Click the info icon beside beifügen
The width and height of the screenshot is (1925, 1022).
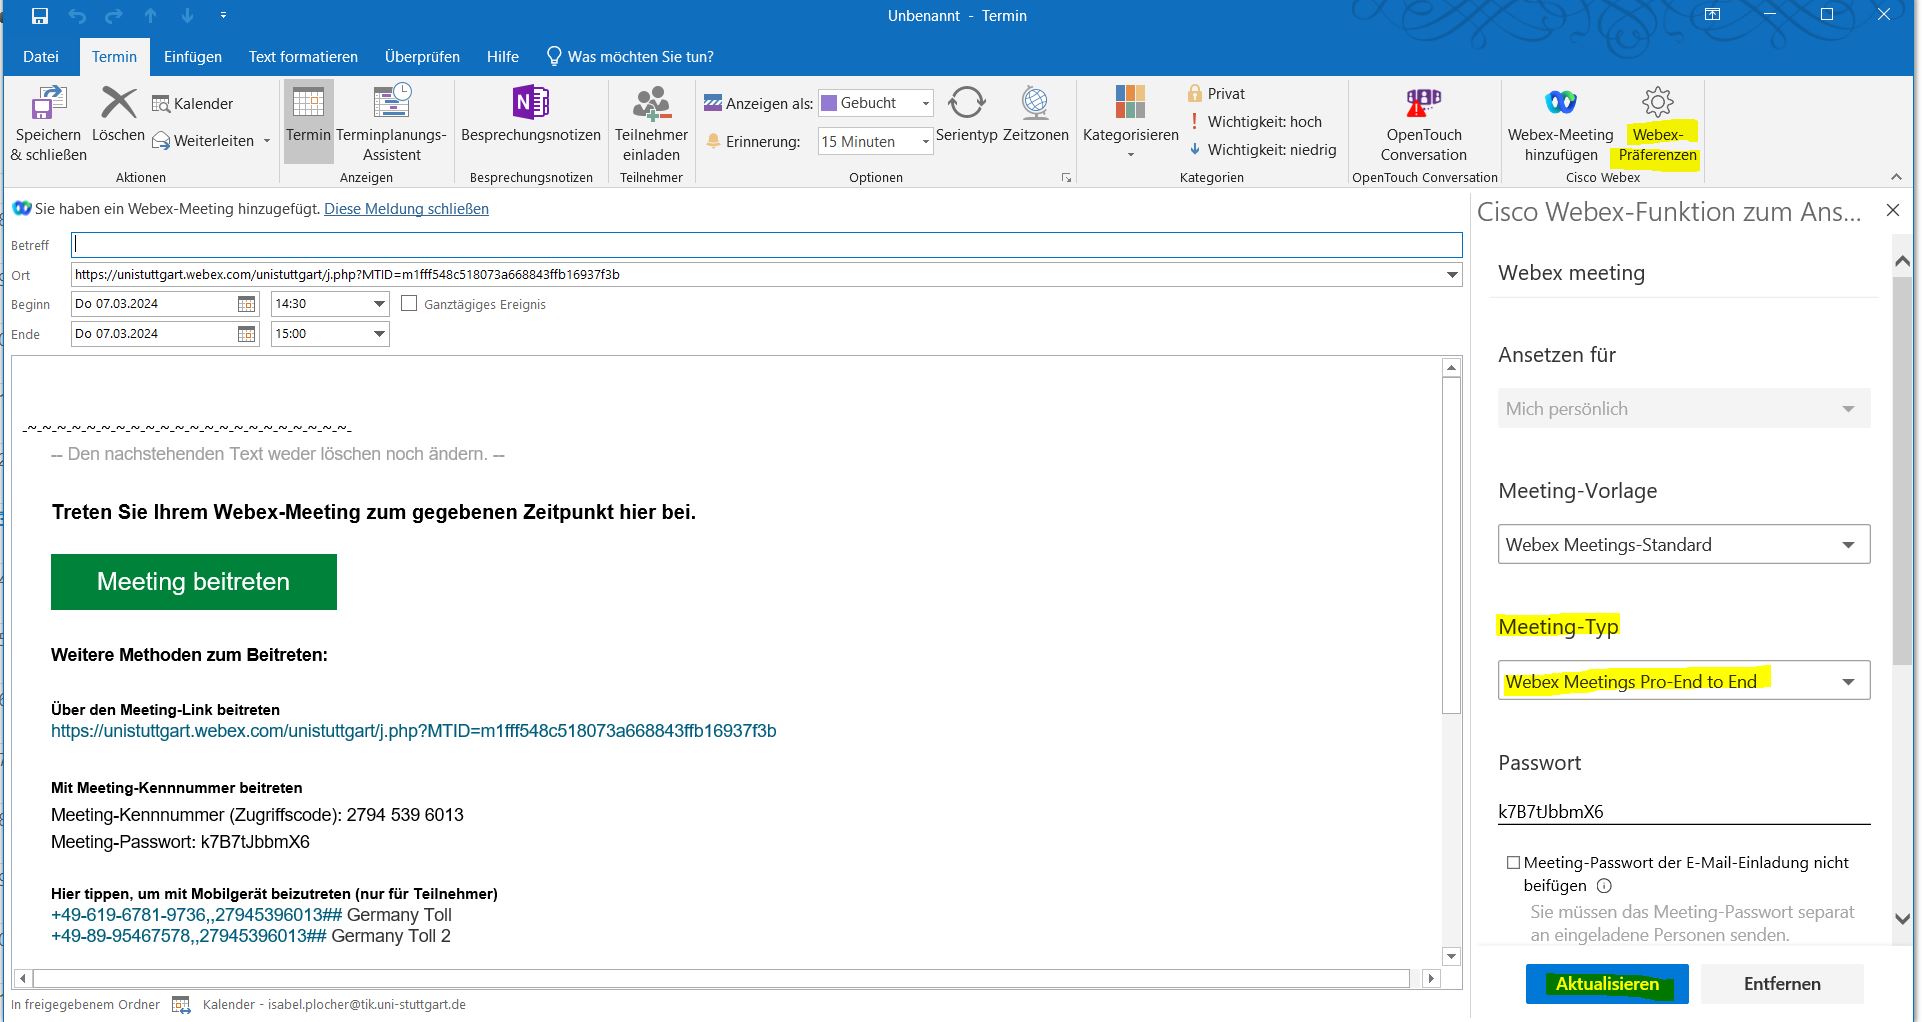coord(1604,886)
